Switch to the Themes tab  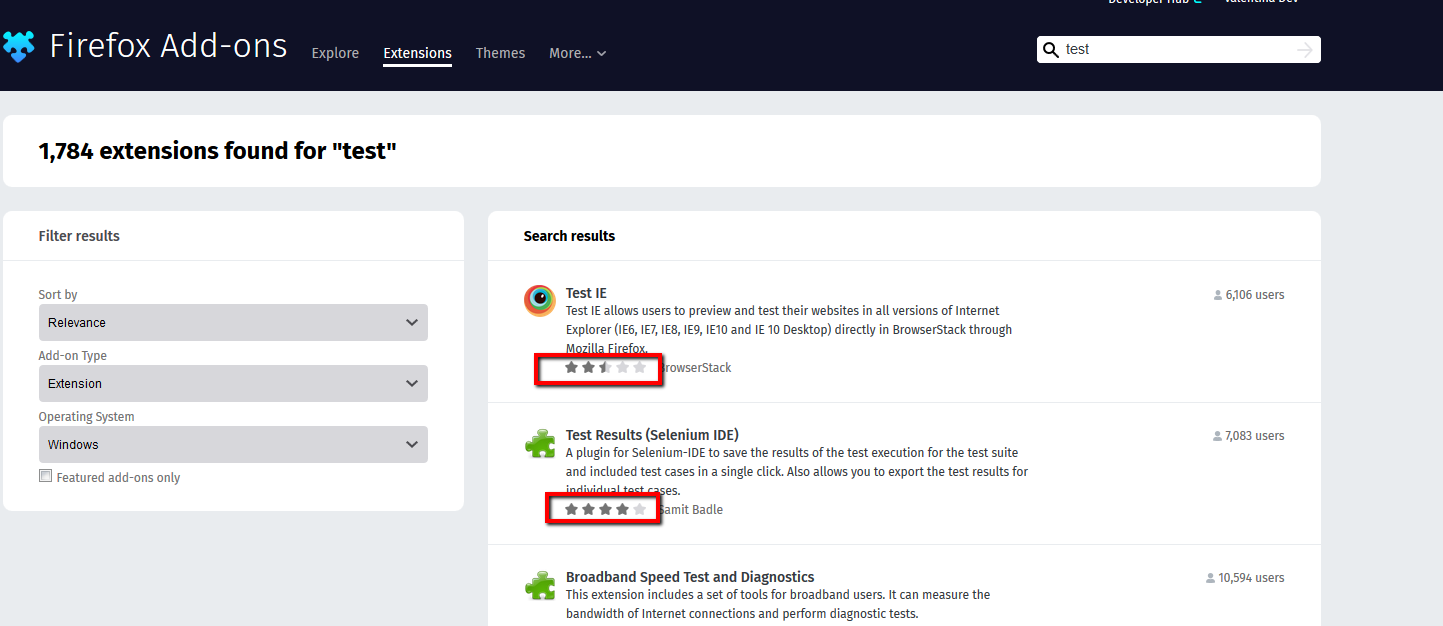click(x=500, y=53)
